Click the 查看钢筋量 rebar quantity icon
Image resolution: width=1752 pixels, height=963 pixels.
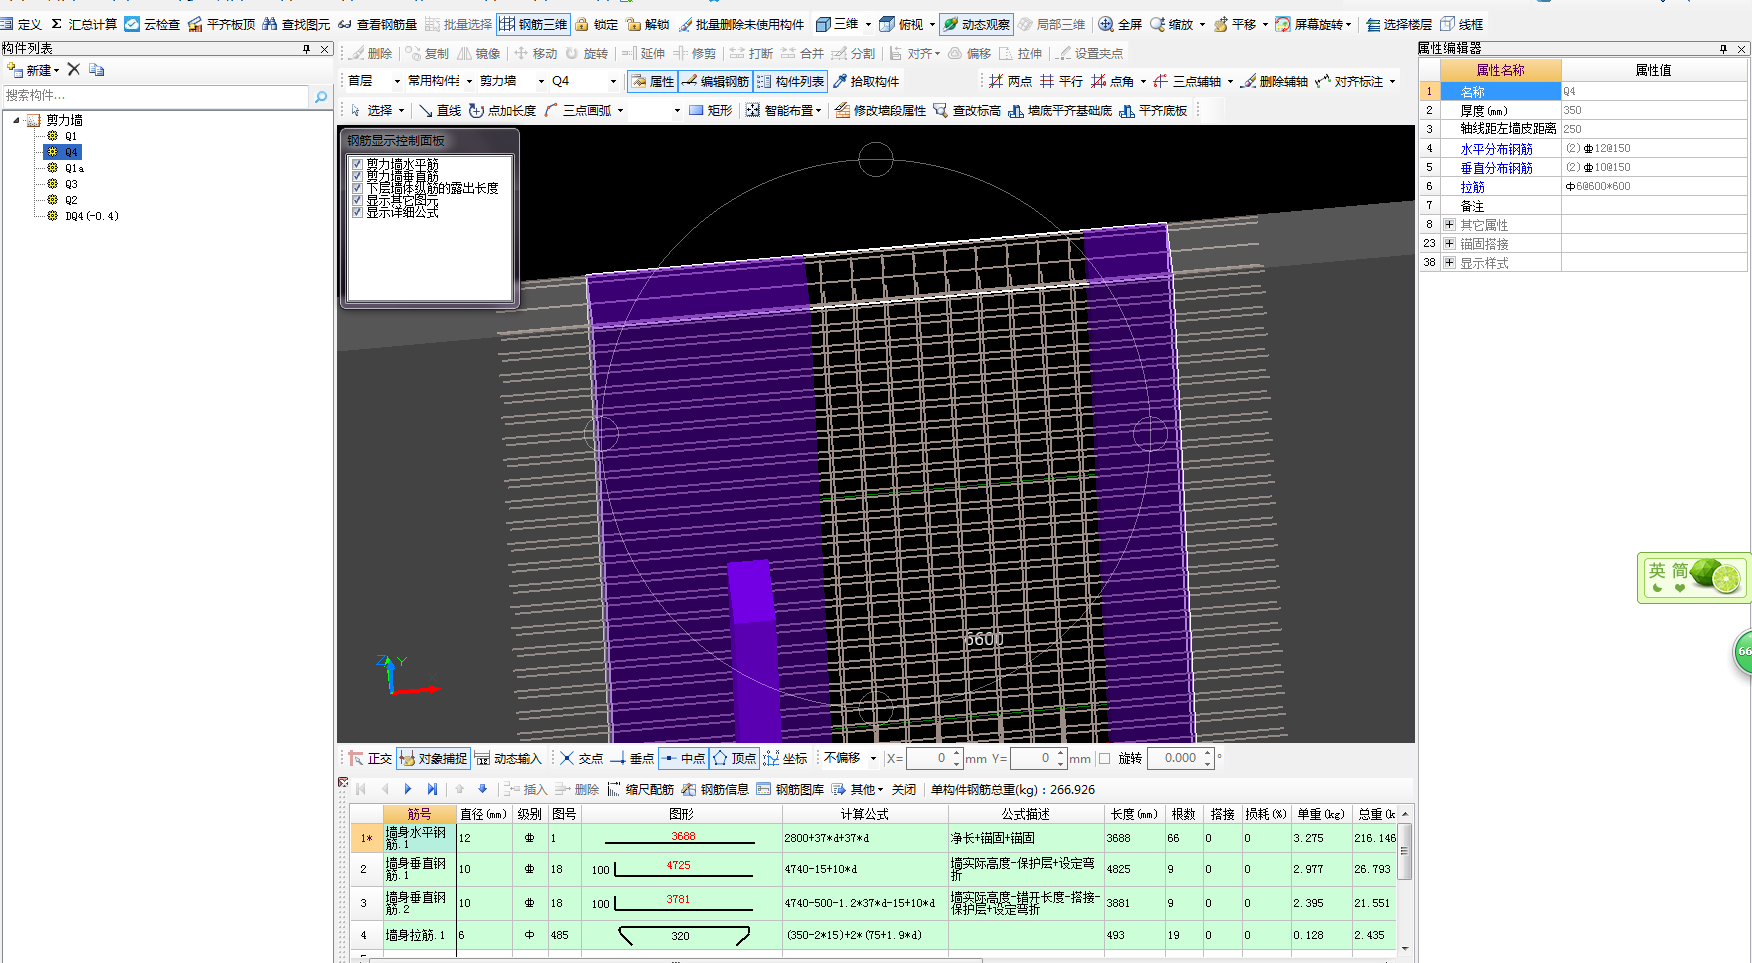pyautogui.click(x=377, y=24)
